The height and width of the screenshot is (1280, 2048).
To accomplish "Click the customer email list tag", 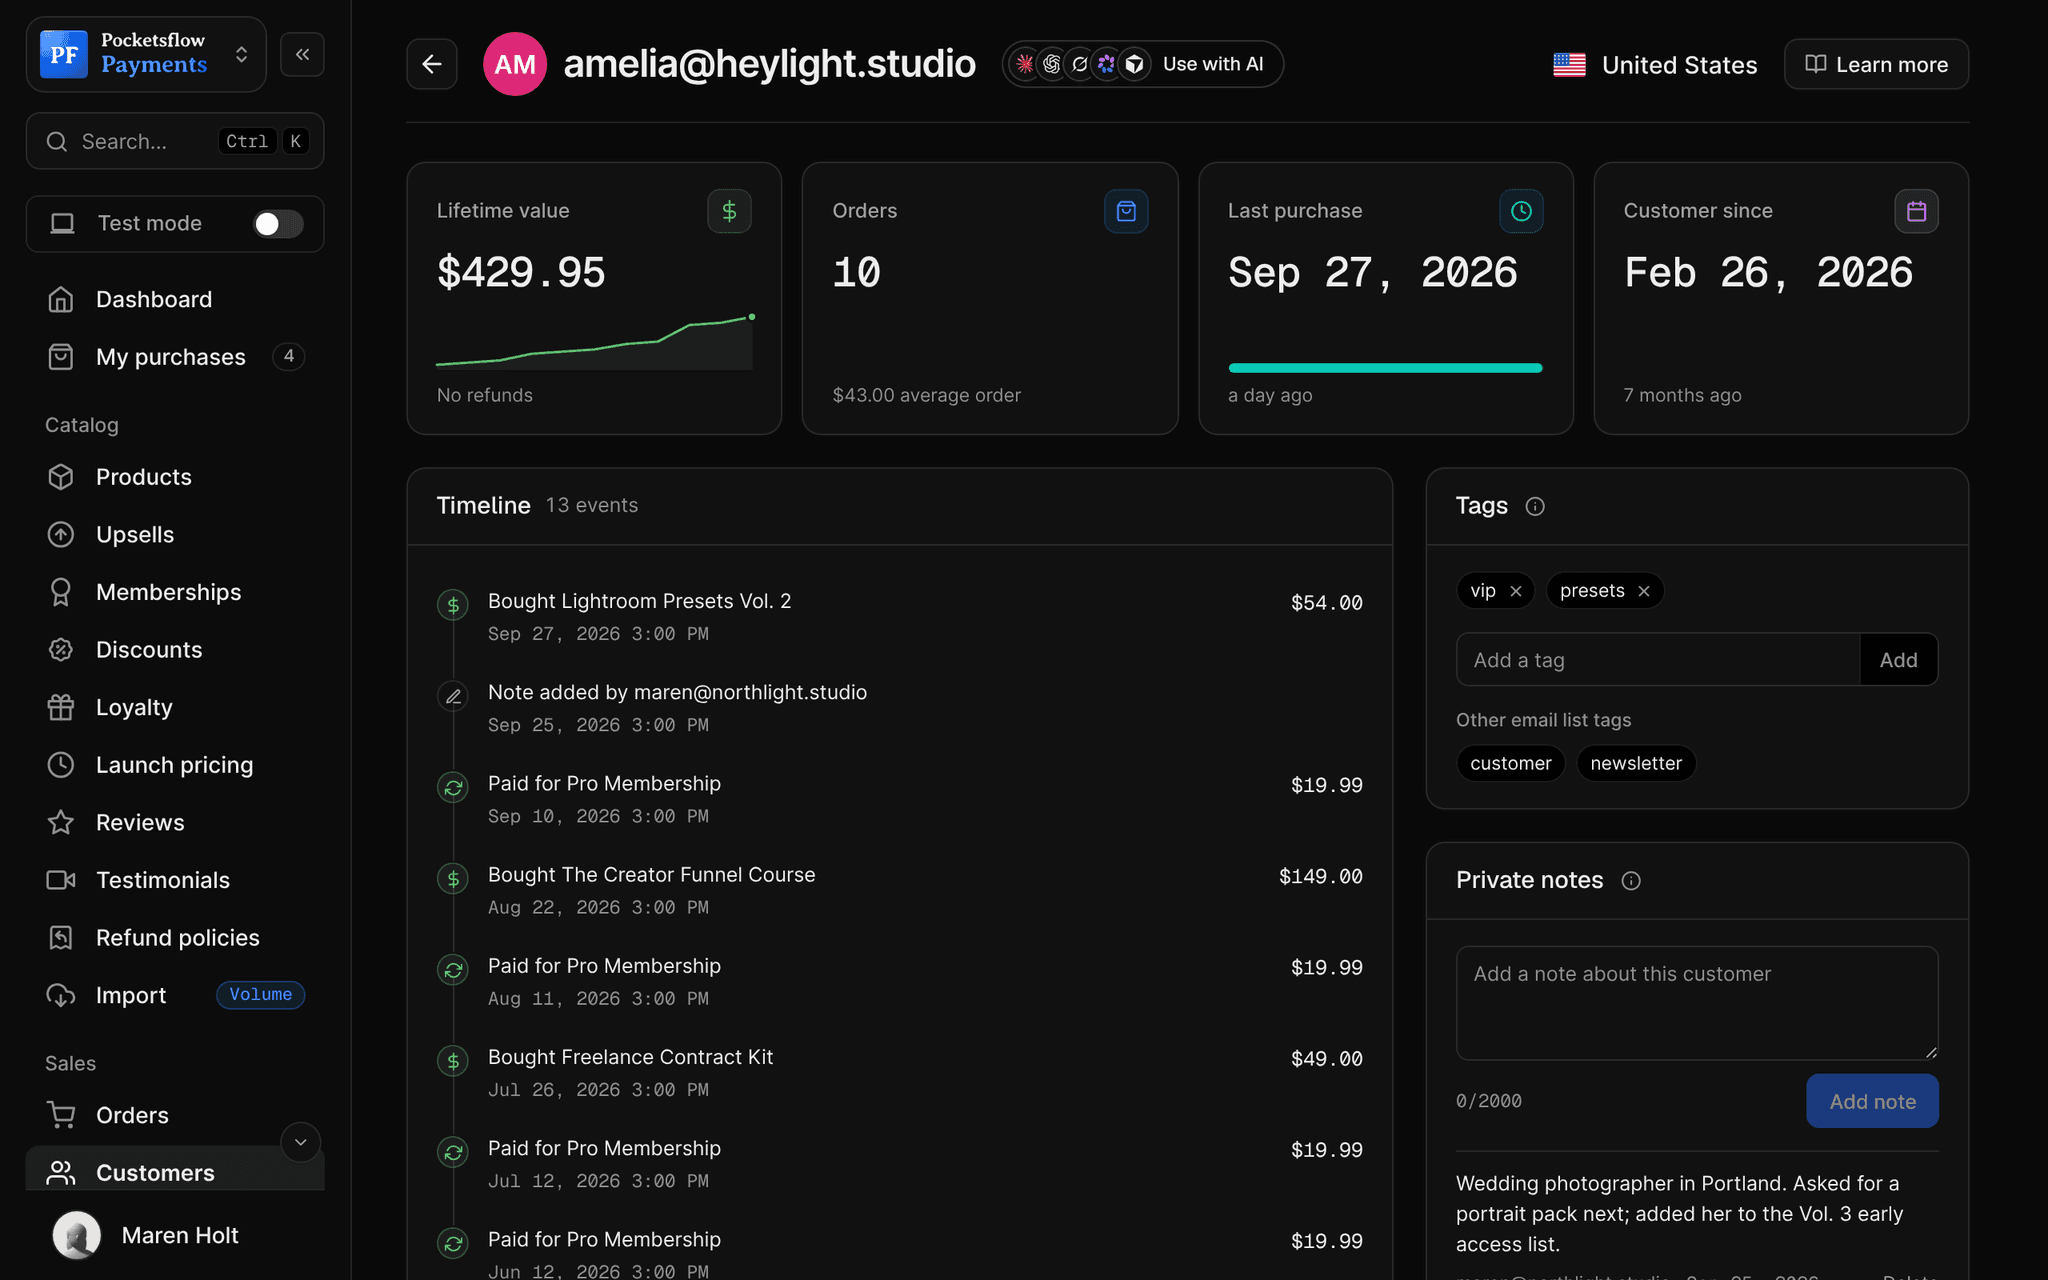I will pyautogui.click(x=1510, y=763).
